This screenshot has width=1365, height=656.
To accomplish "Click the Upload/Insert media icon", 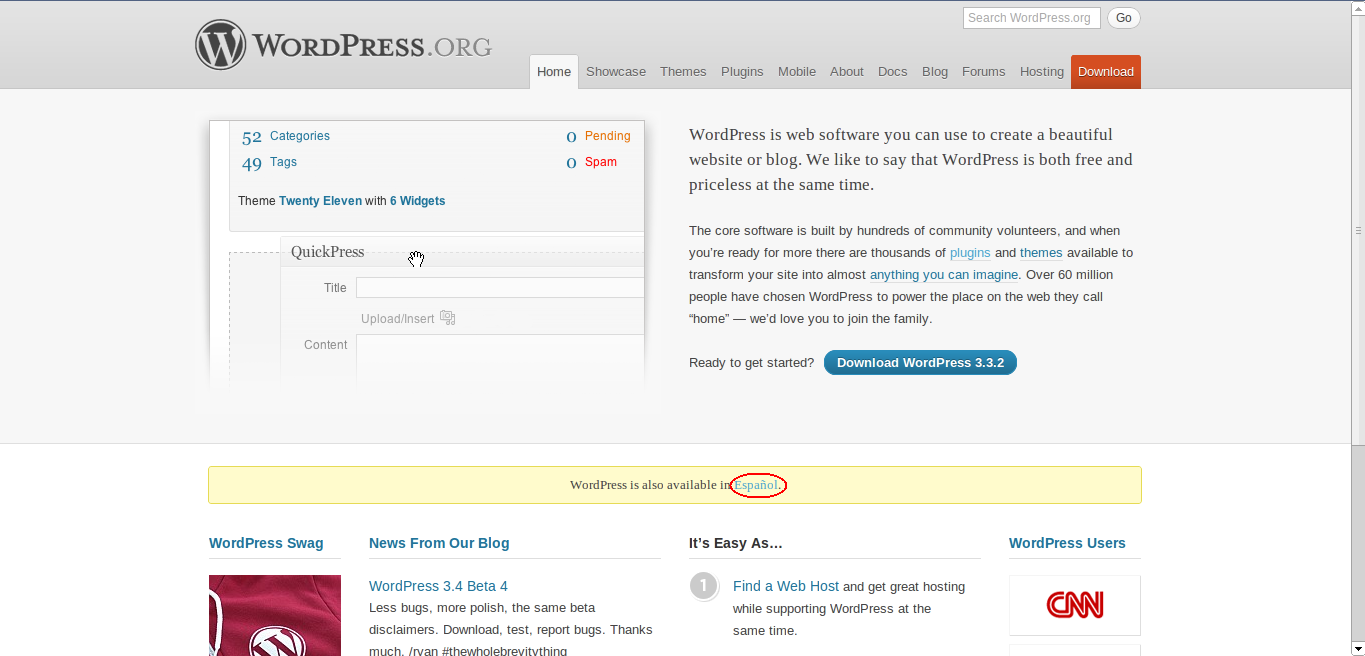I will (448, 318).
